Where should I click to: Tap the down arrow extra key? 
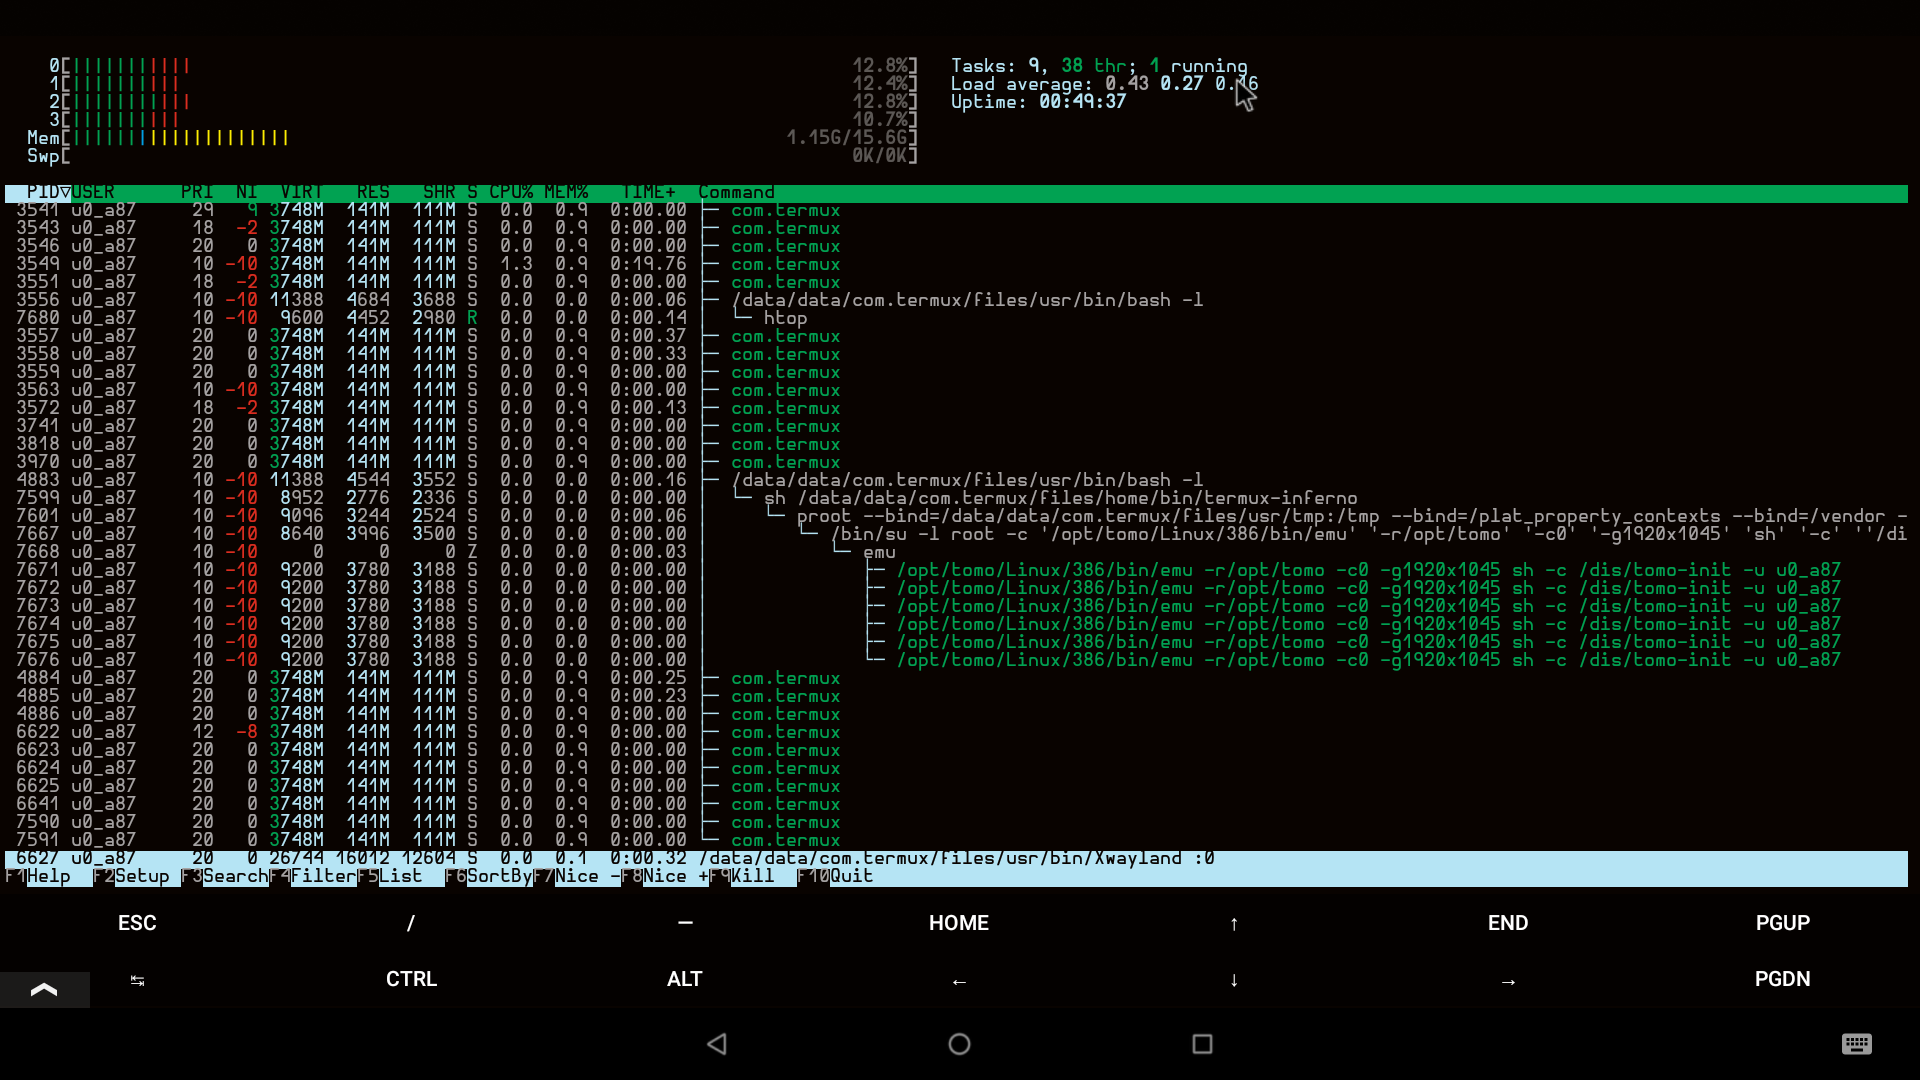(1234, 980)
